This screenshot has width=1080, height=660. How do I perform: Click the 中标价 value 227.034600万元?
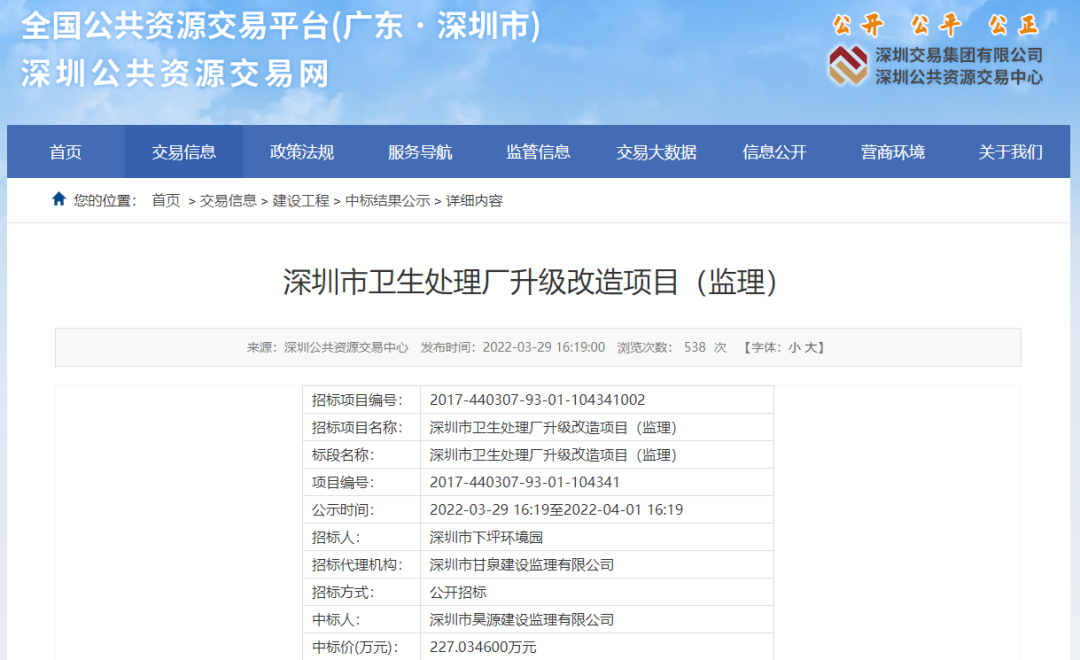(x=483, y=648)
